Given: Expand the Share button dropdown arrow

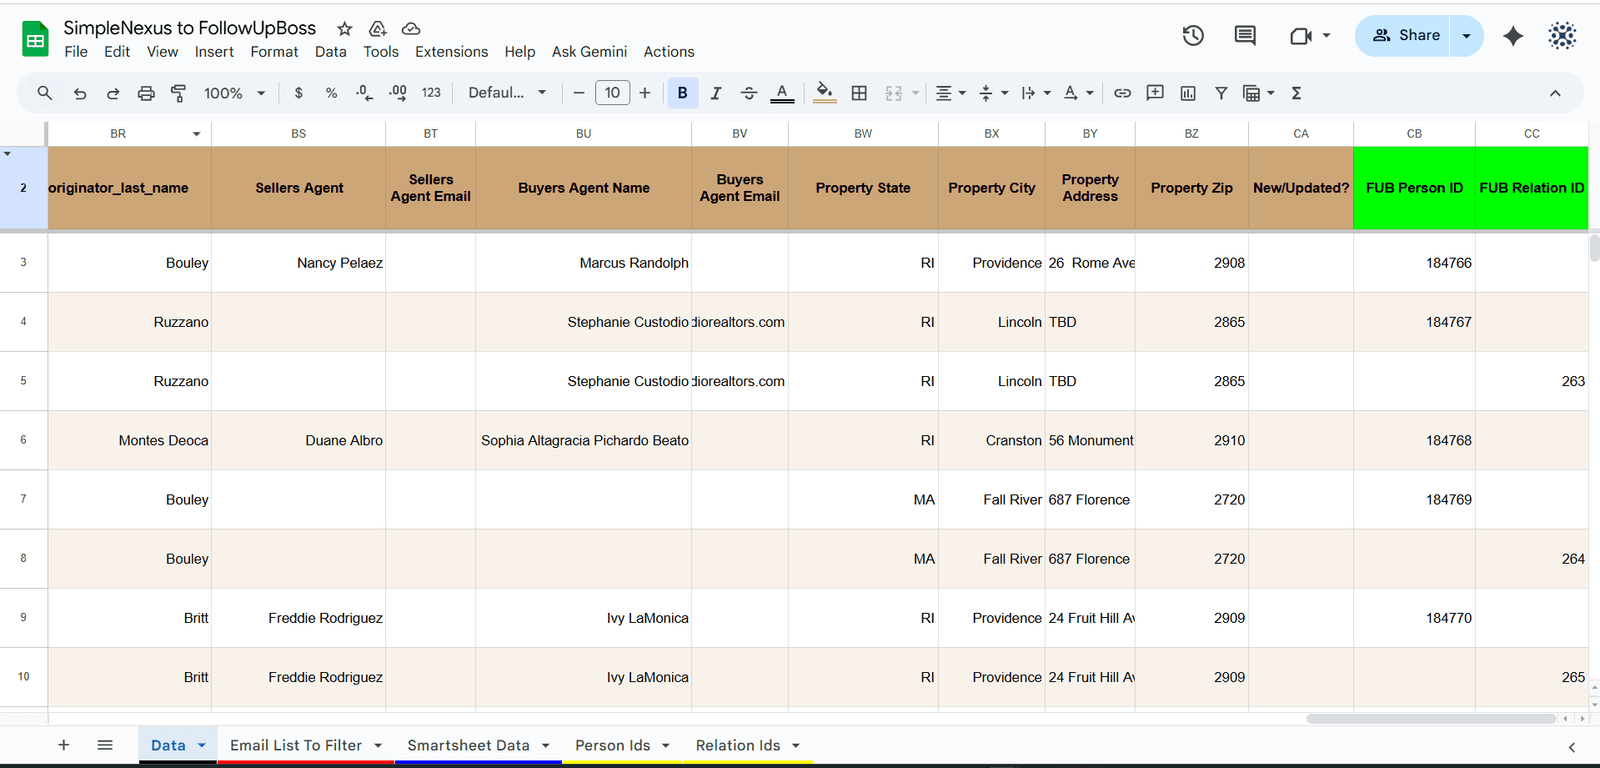Looking at the screenshot, I should [1466, 36].
